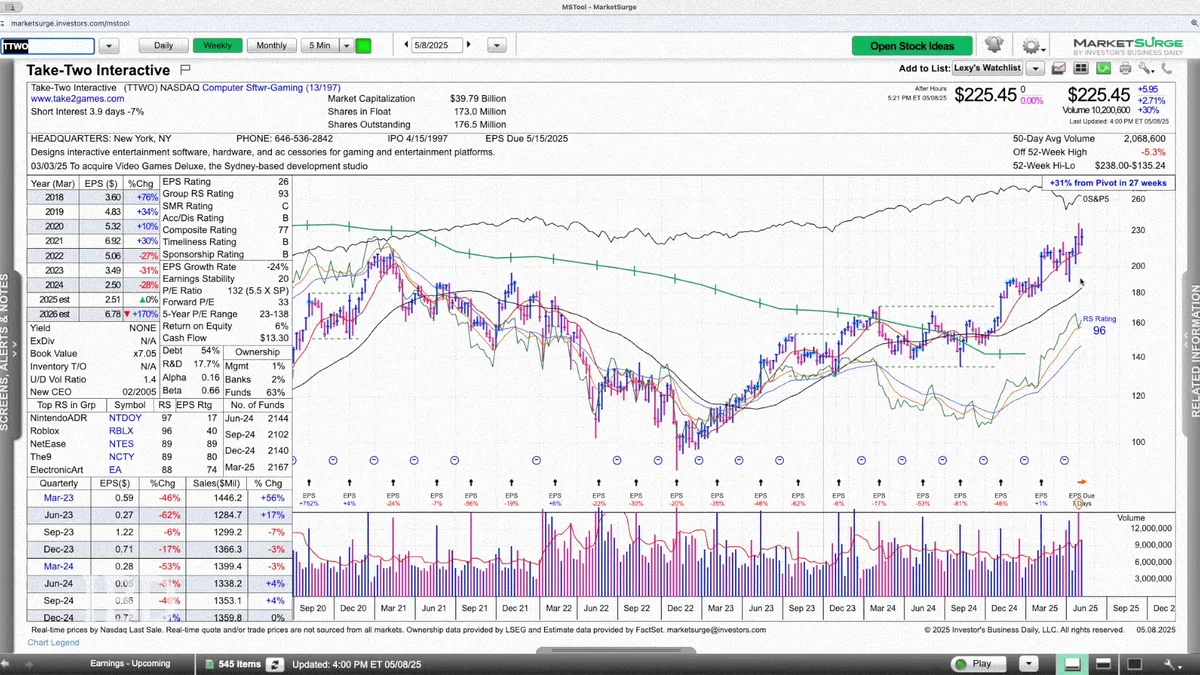
Task: Select the Weekly chart period
Action: pos(217,45)
